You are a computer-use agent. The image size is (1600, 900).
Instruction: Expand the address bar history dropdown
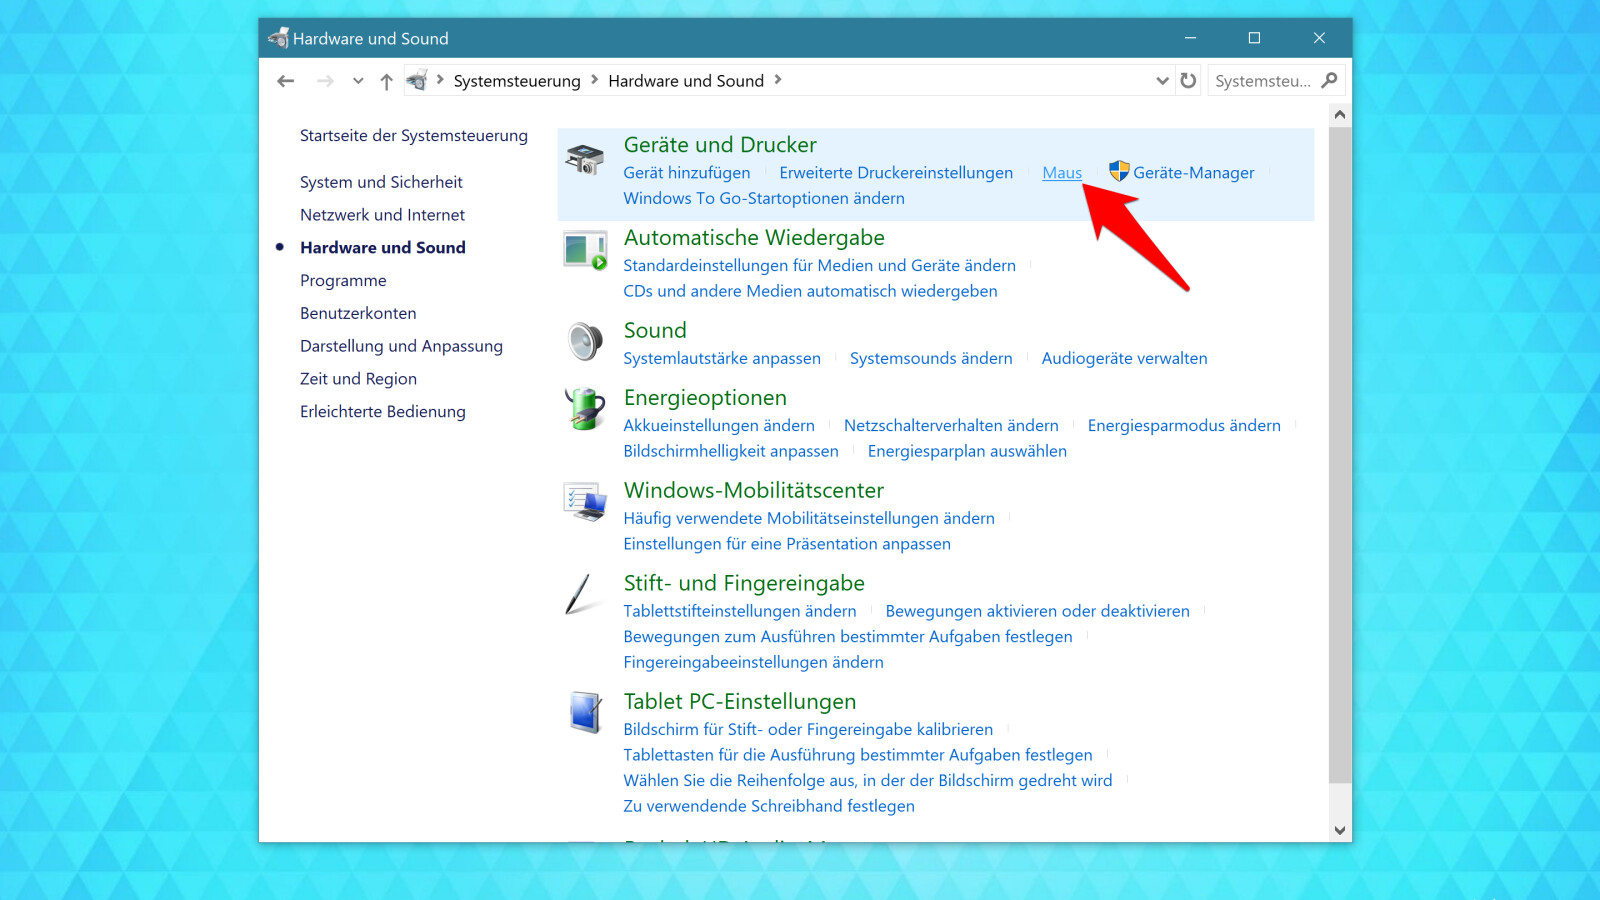coord(1162,81)
